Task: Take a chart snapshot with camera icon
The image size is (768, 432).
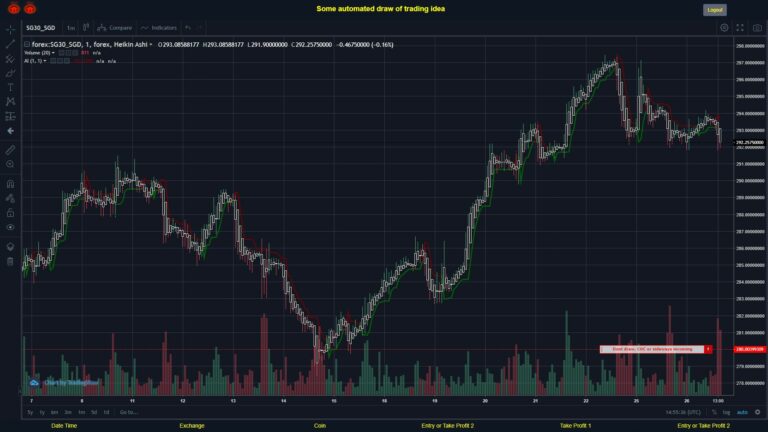Action: click(757, 28)
